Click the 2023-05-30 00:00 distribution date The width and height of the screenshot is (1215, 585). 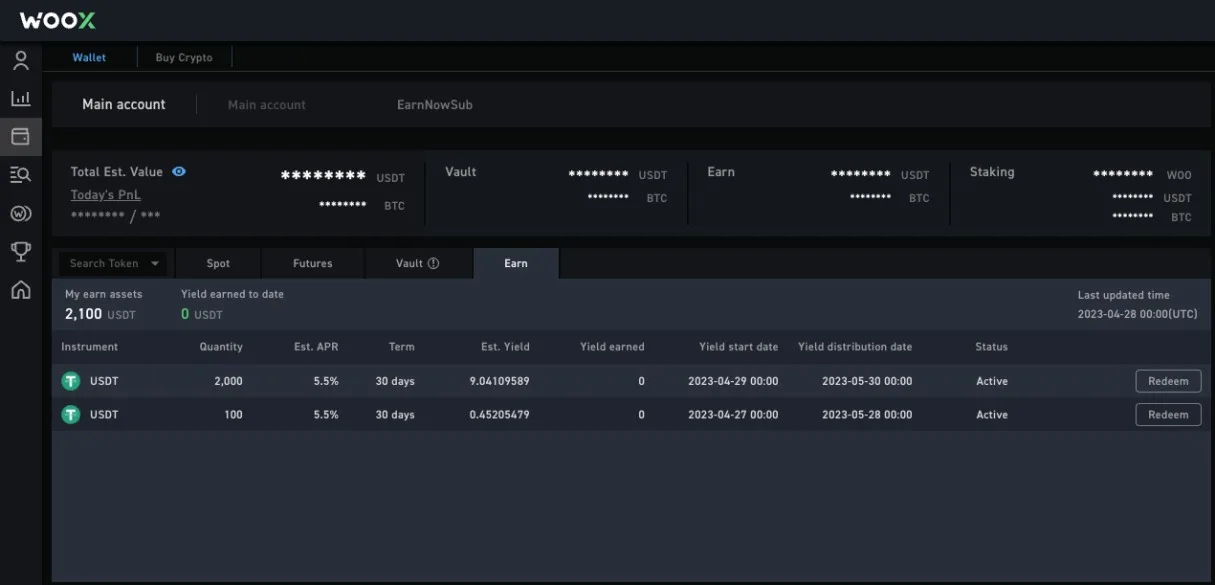coord(867,381)
